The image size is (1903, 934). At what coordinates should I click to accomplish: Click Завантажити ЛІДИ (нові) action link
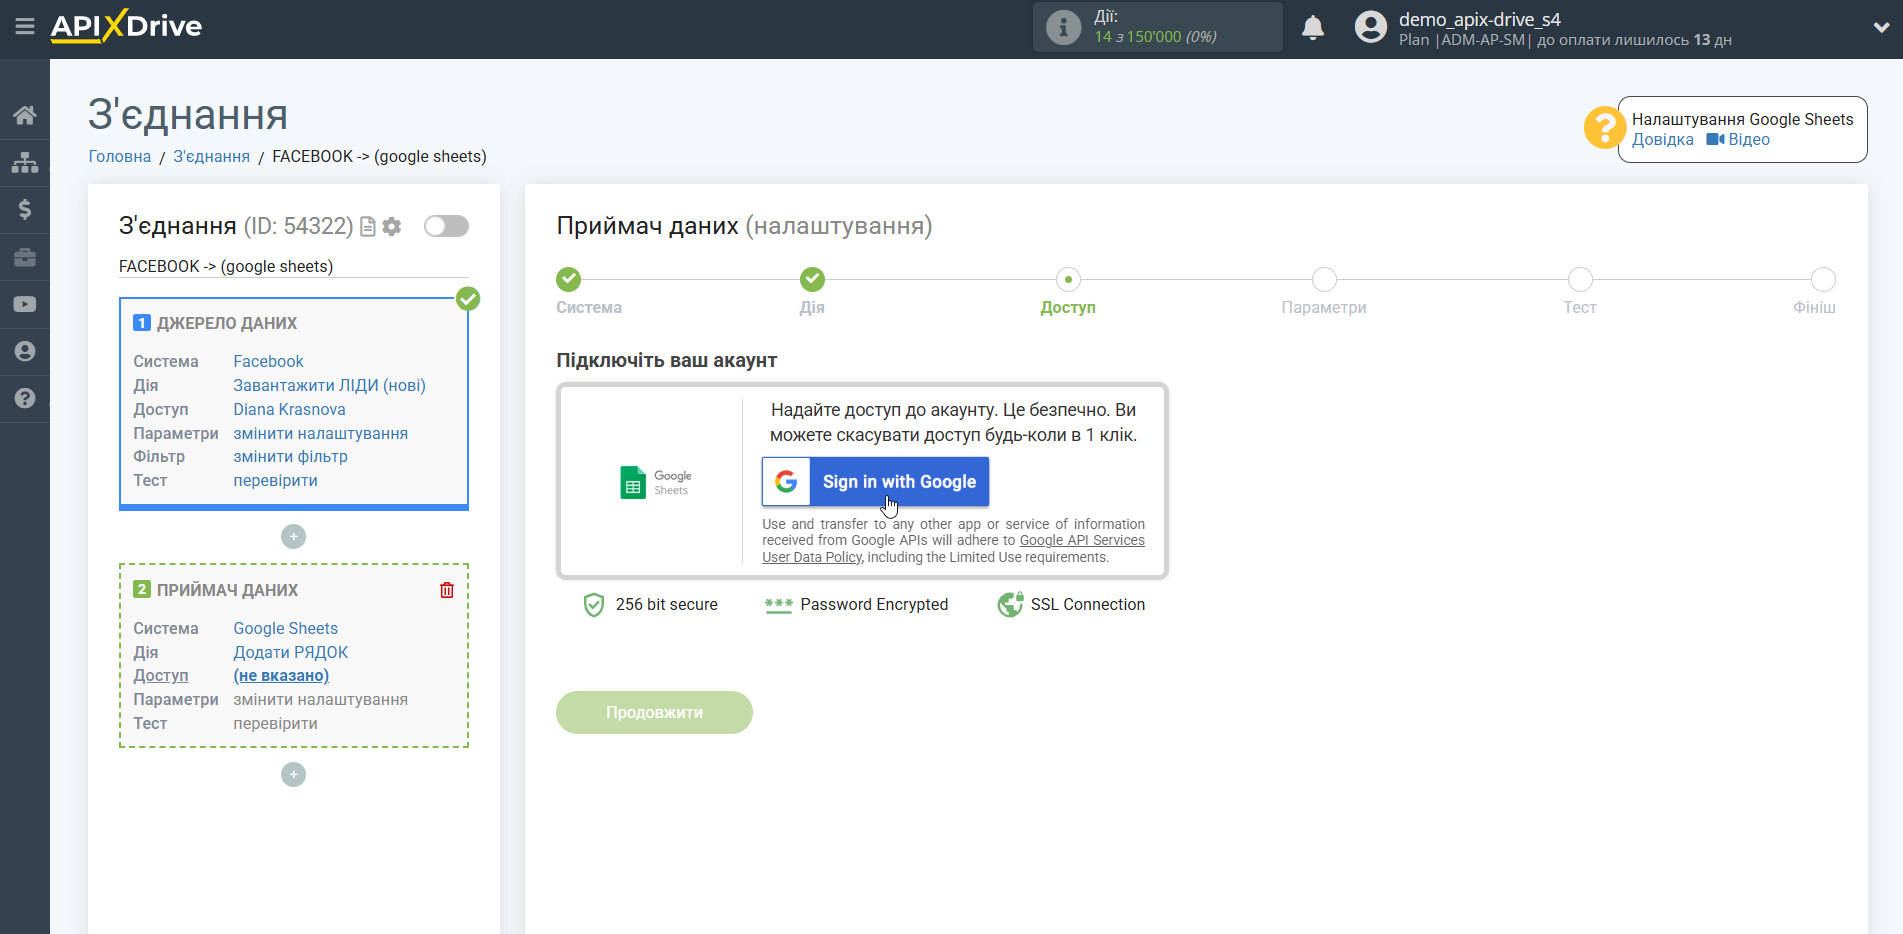click(329, 386)
